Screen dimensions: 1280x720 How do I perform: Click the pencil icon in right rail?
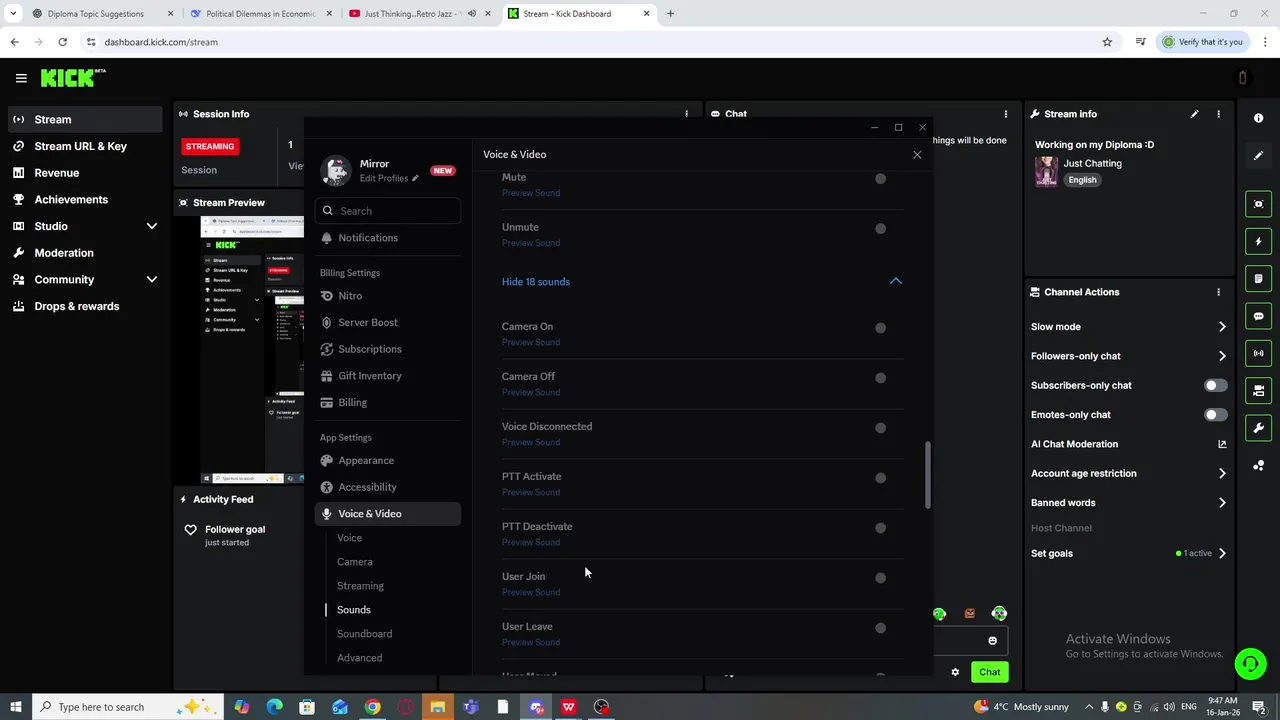click(1258, 155)
